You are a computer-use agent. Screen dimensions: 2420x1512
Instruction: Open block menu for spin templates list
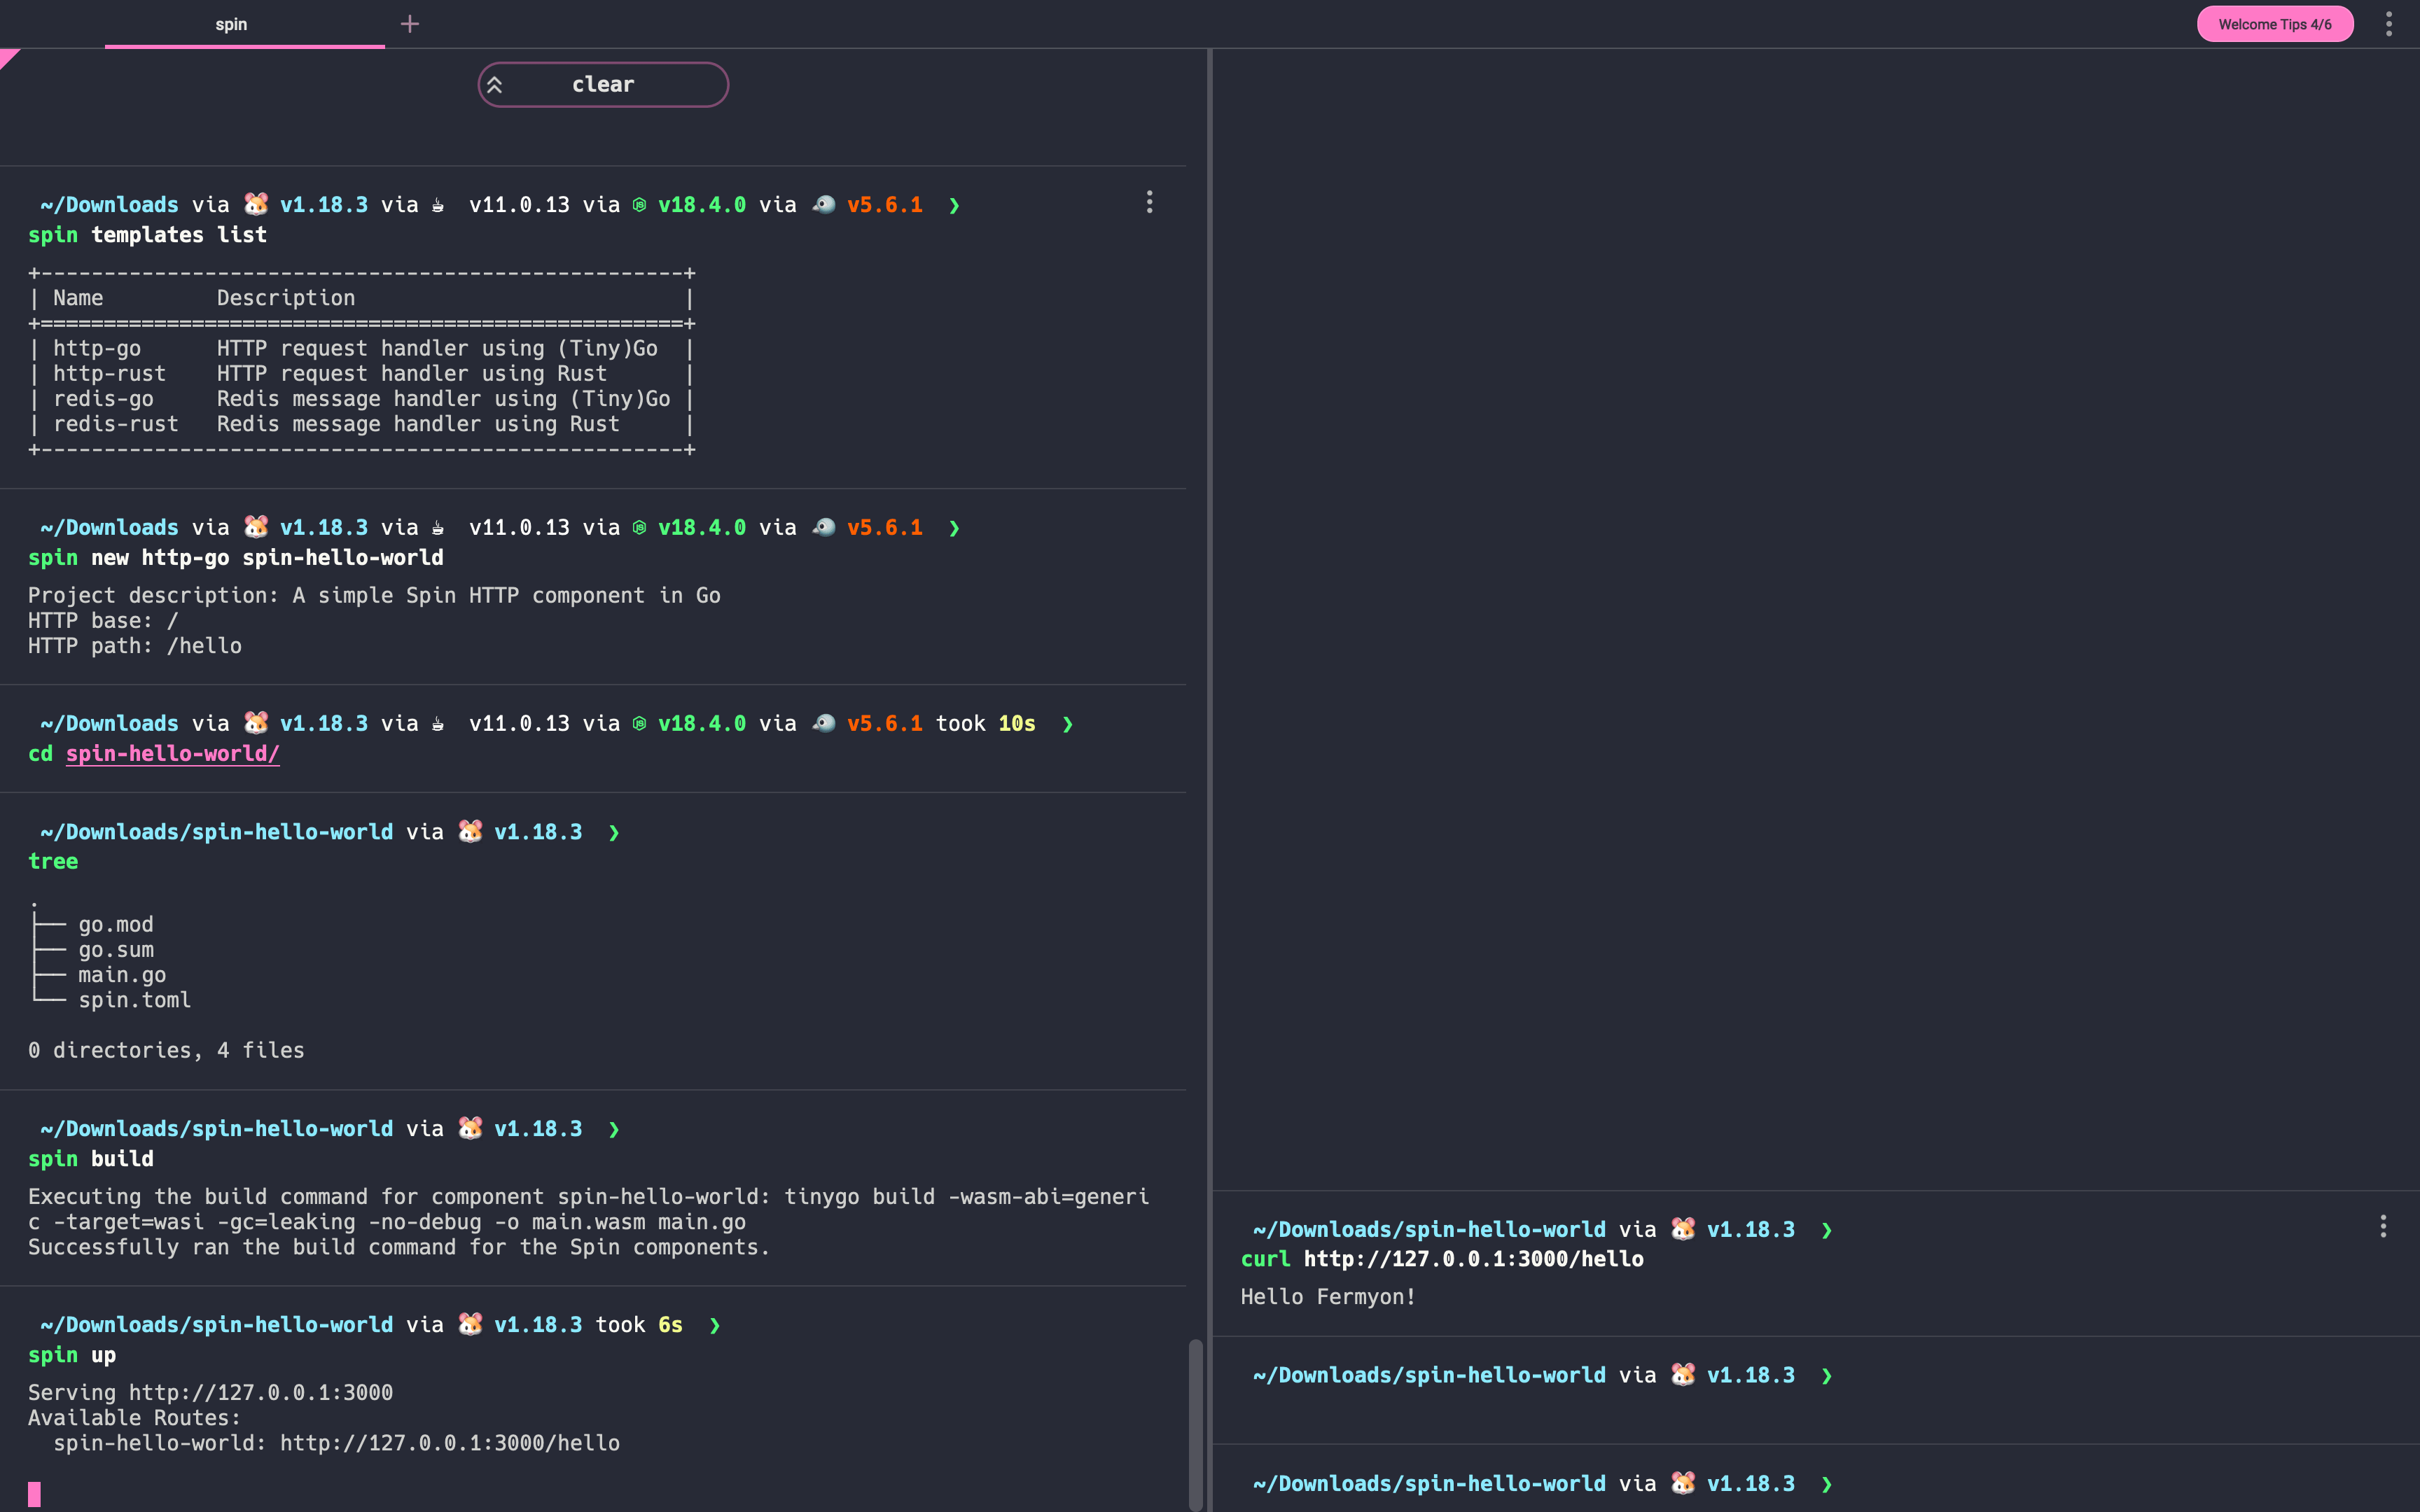pyautogui.click(x=1149, y=203)
